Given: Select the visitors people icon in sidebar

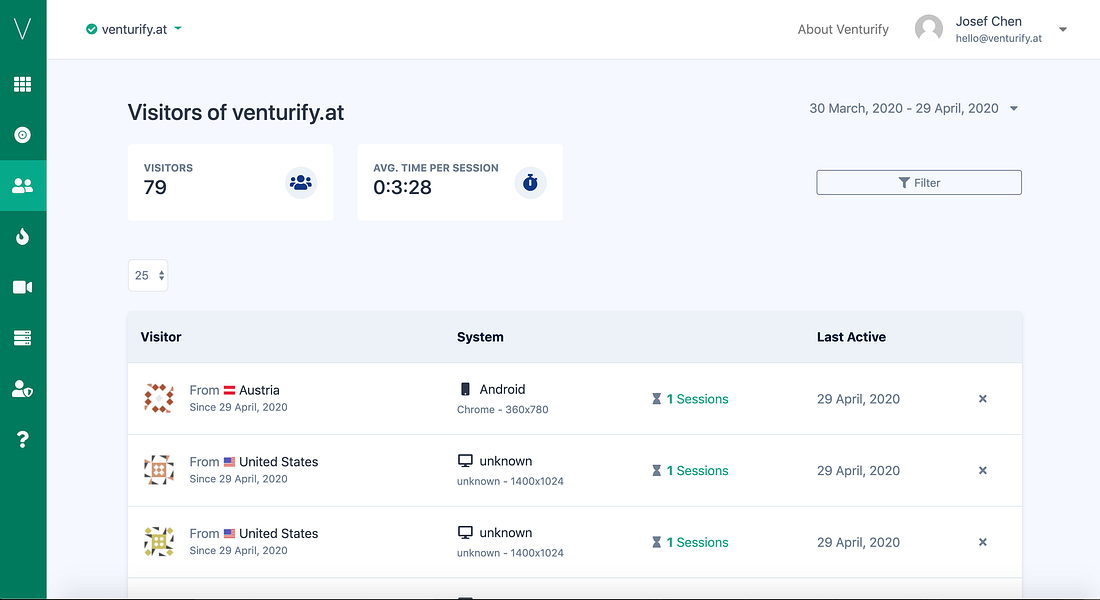Looking at the screenshot, I should pyautogui.click(x=22, y=185).
